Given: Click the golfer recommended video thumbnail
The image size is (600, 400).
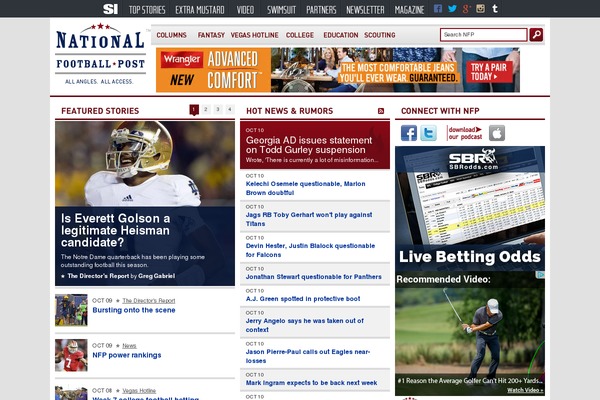Looking at the screenshot, I should pos(470,332).
